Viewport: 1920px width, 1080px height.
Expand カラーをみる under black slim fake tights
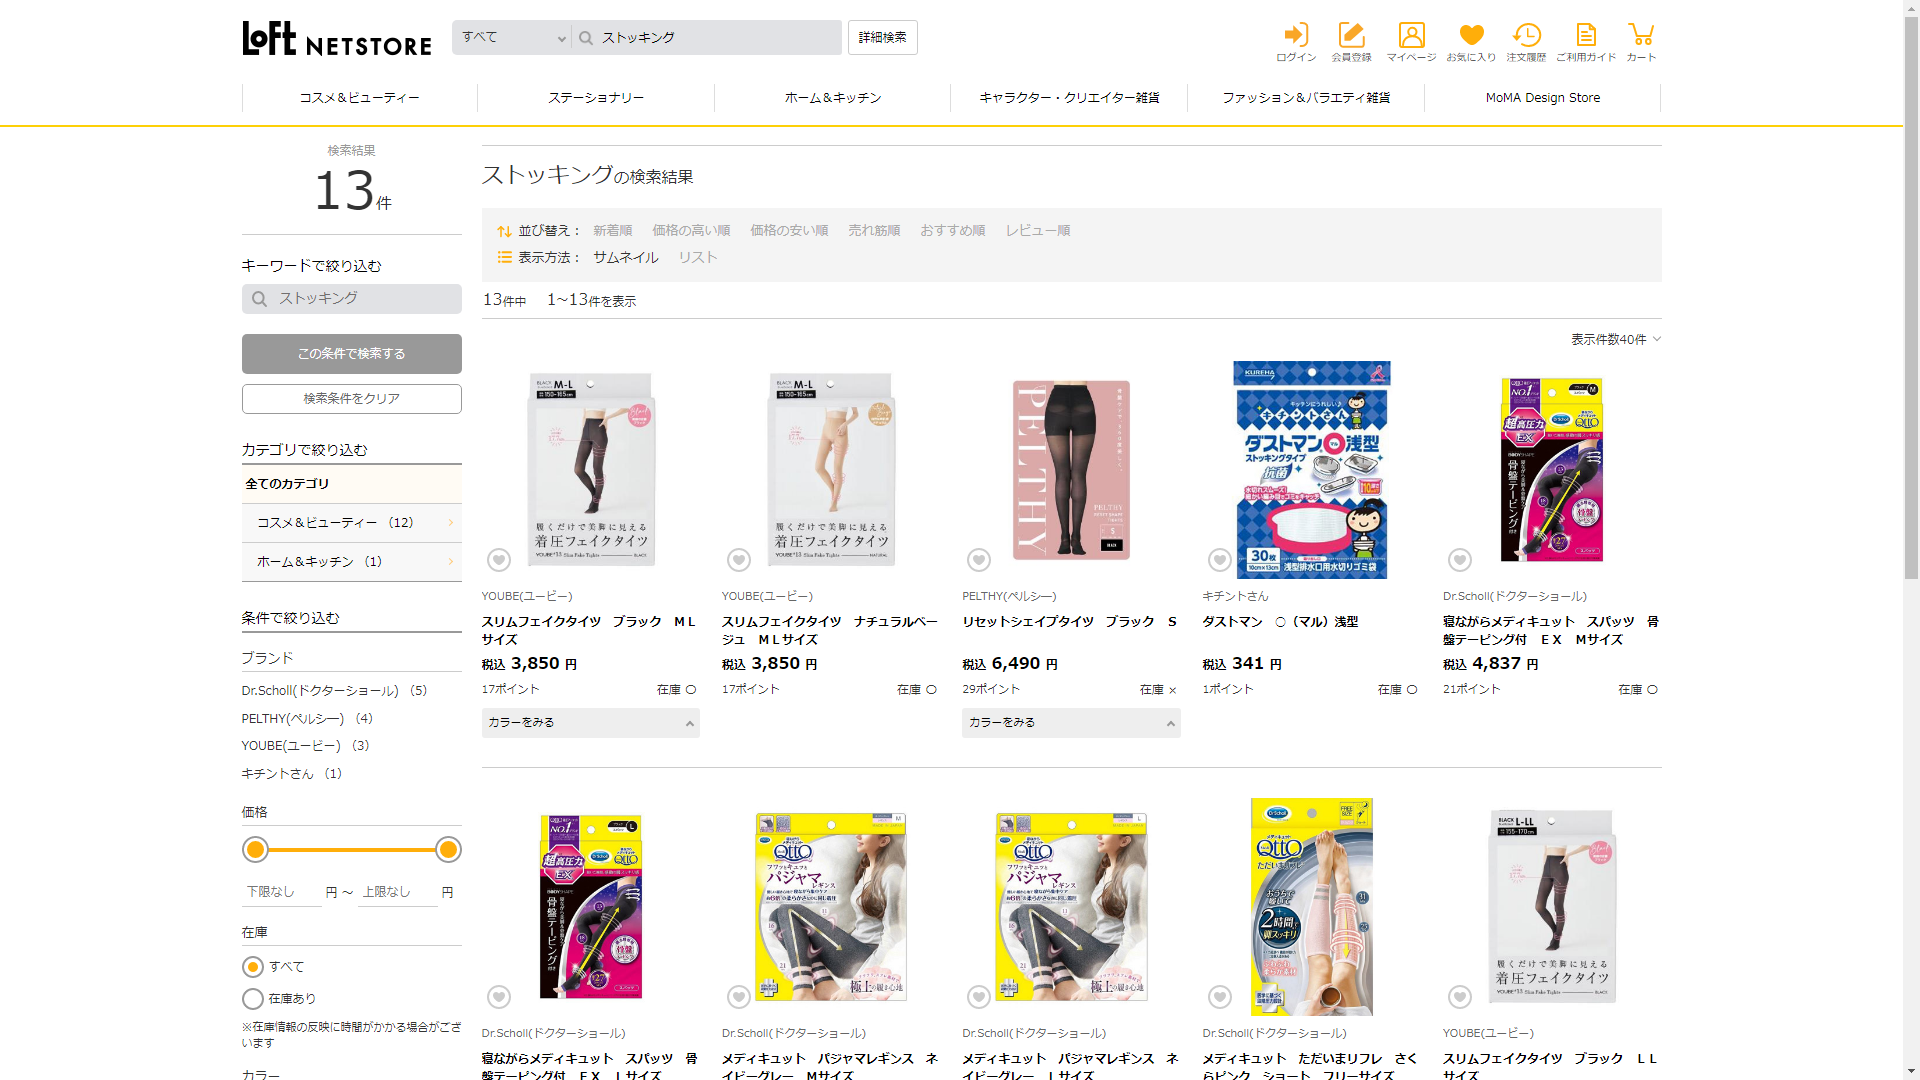point(590,723)
